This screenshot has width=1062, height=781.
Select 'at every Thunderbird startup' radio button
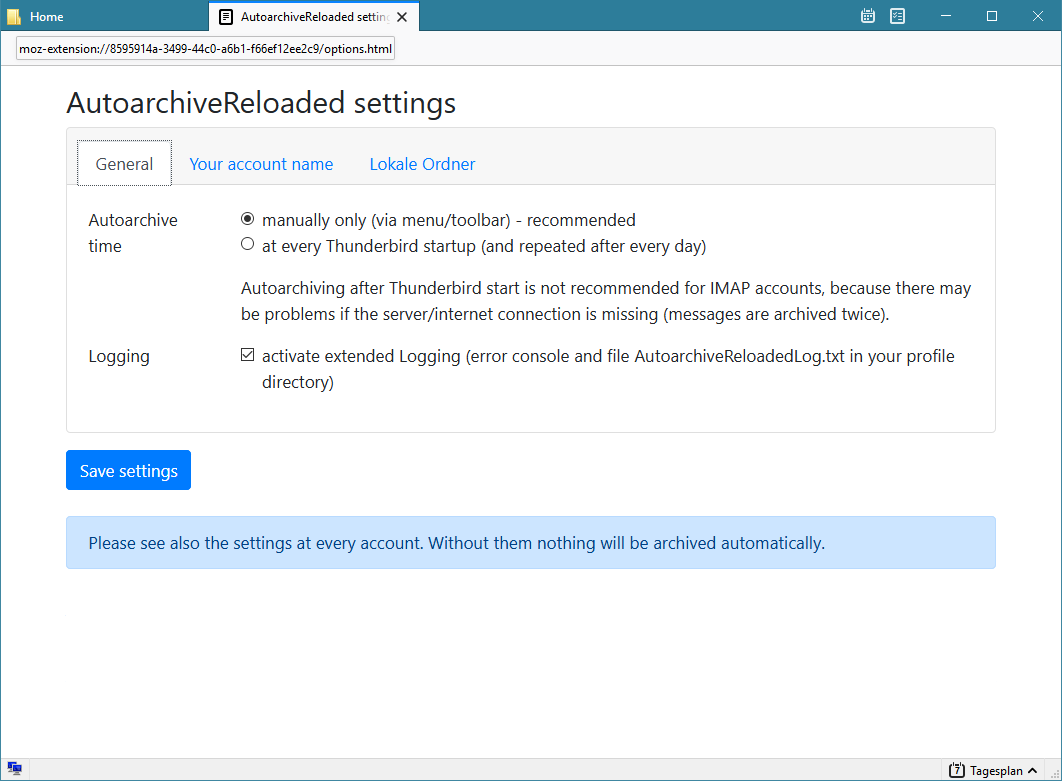[x=248, y=244]
